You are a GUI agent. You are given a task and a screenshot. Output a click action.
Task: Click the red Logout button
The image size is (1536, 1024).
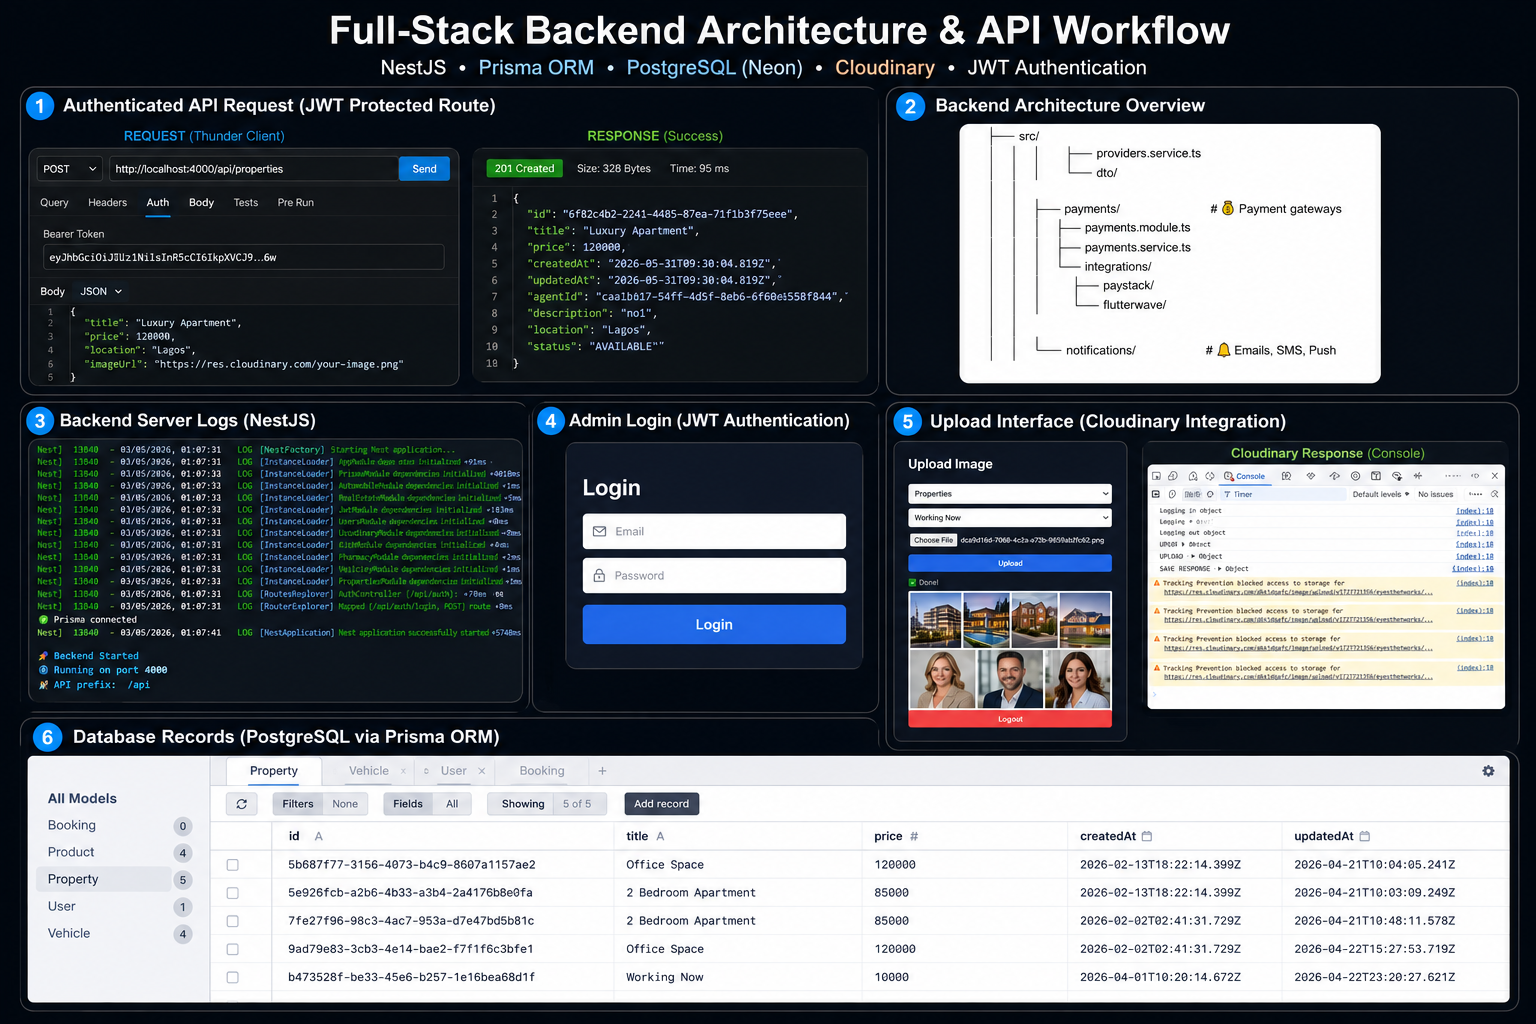pyautogui.click(x=1010, y=719)
